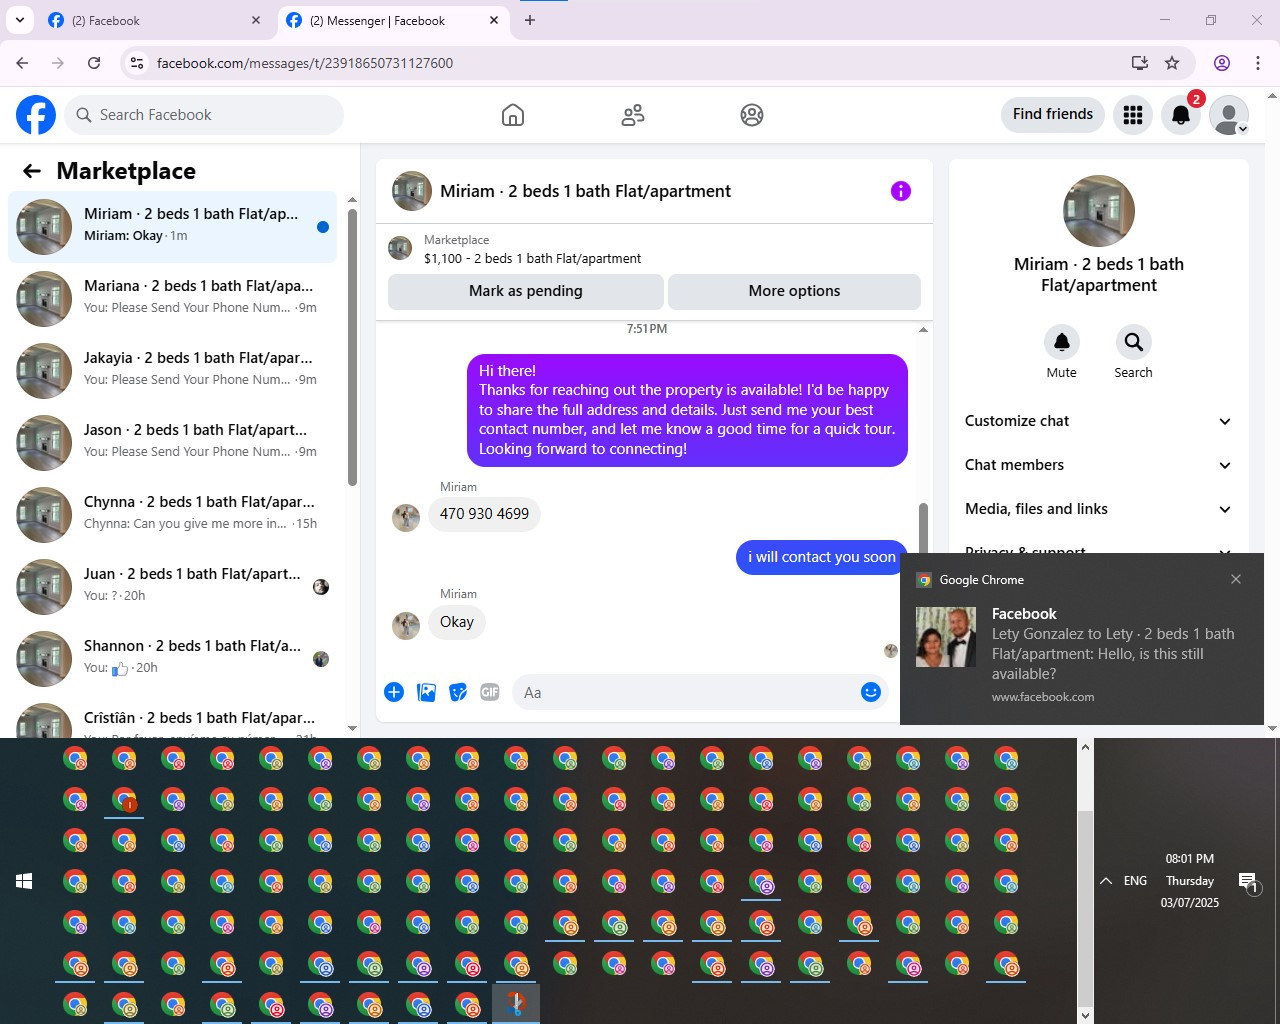Click the $1,100 listing details link

pos(533,258)
